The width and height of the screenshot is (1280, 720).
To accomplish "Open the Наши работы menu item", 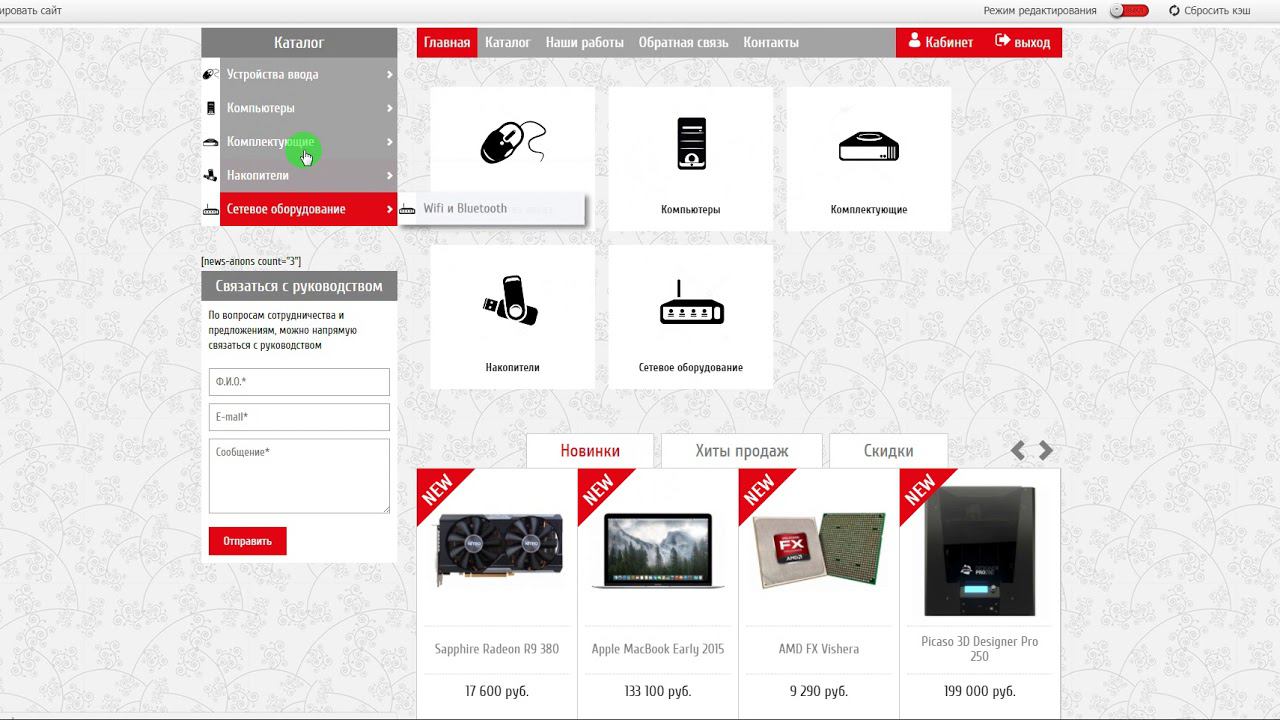I will tap(585, 42).
